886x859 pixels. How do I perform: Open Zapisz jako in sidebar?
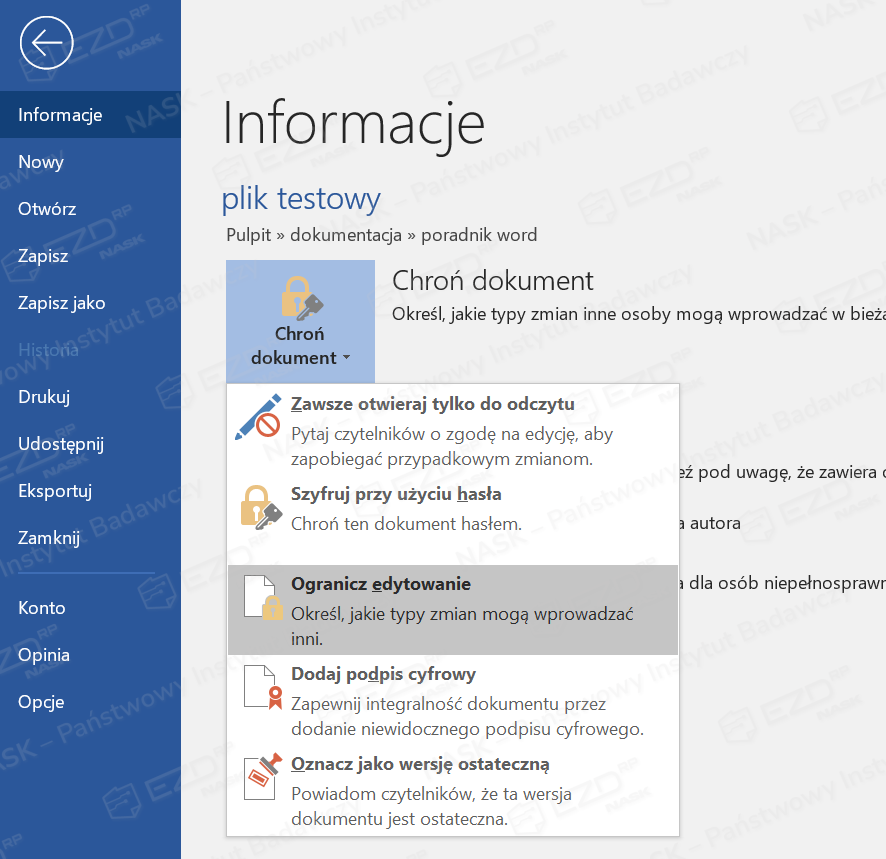point(61,303)
